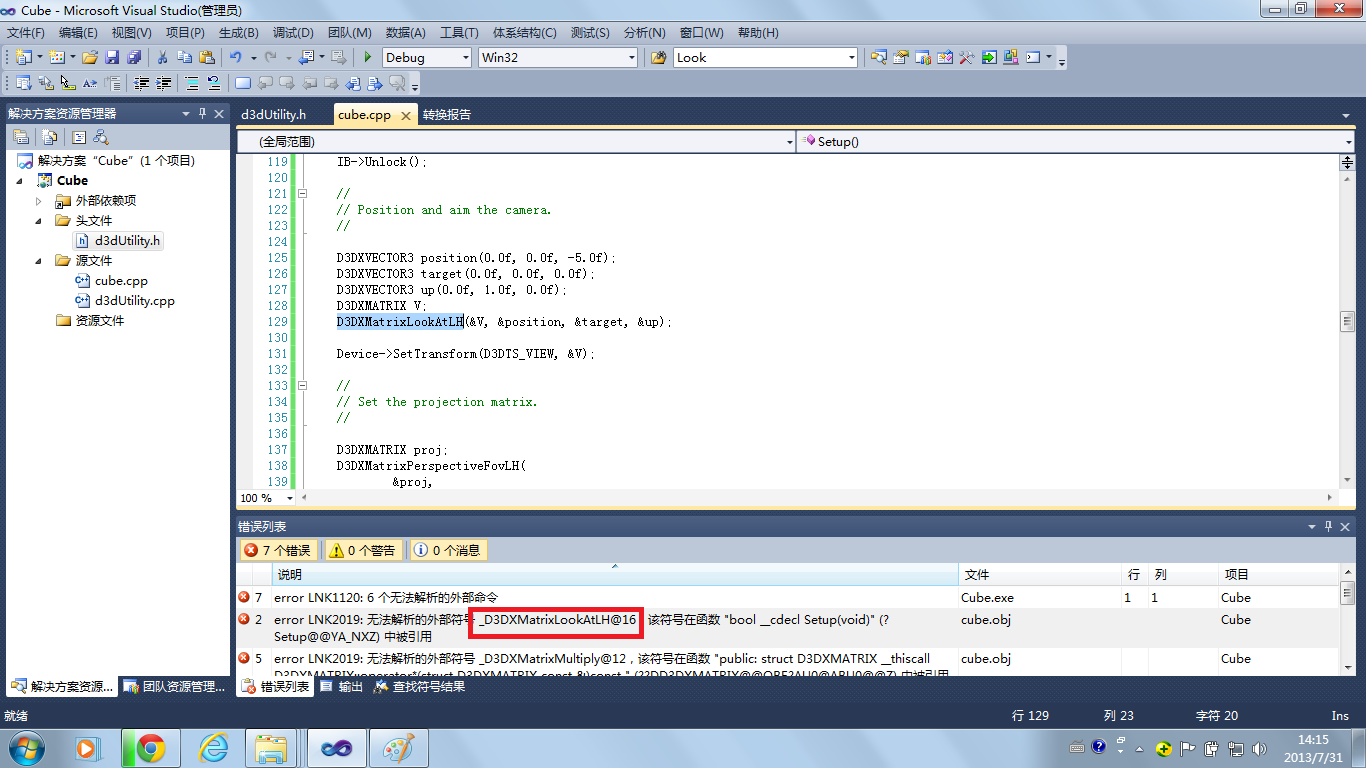
Task: Collapse the 源文件 folder
Action: pos(39,261)
